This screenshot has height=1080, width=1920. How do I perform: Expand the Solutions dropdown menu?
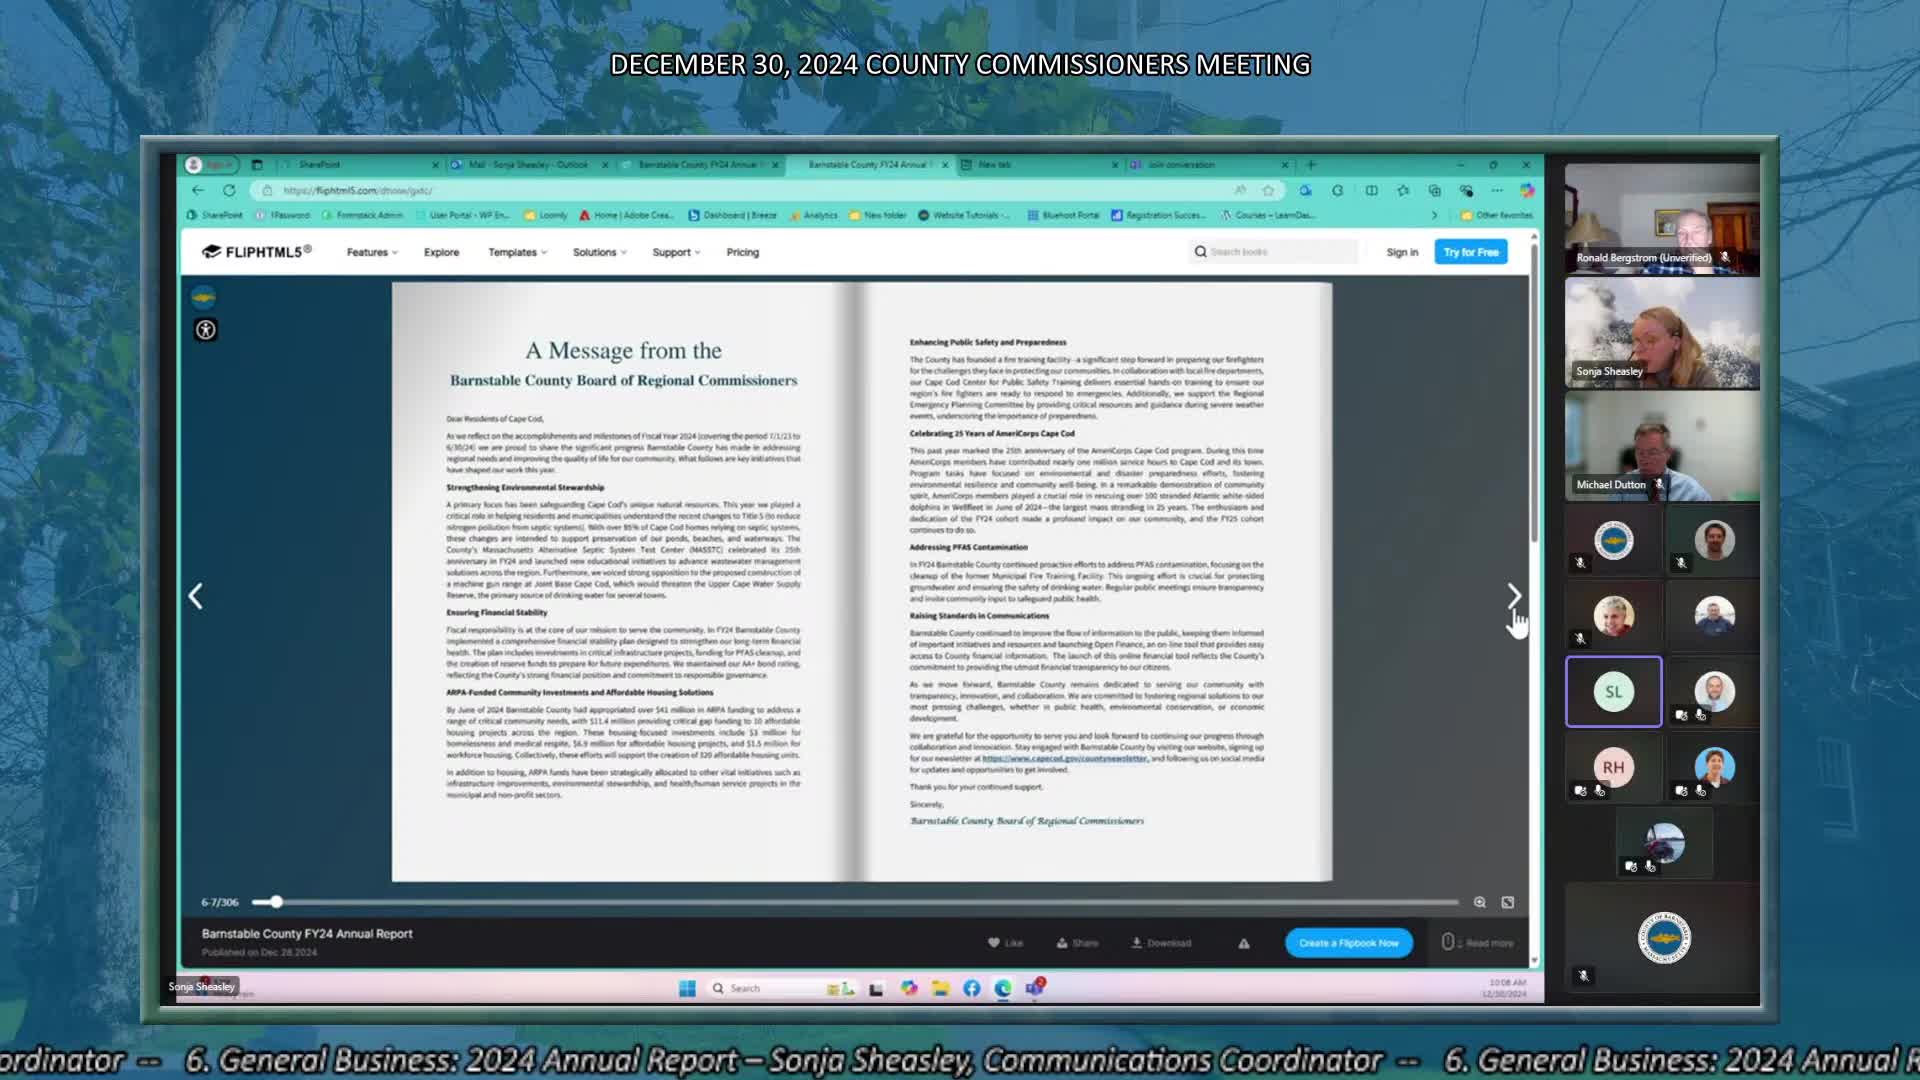coord(600,252)
